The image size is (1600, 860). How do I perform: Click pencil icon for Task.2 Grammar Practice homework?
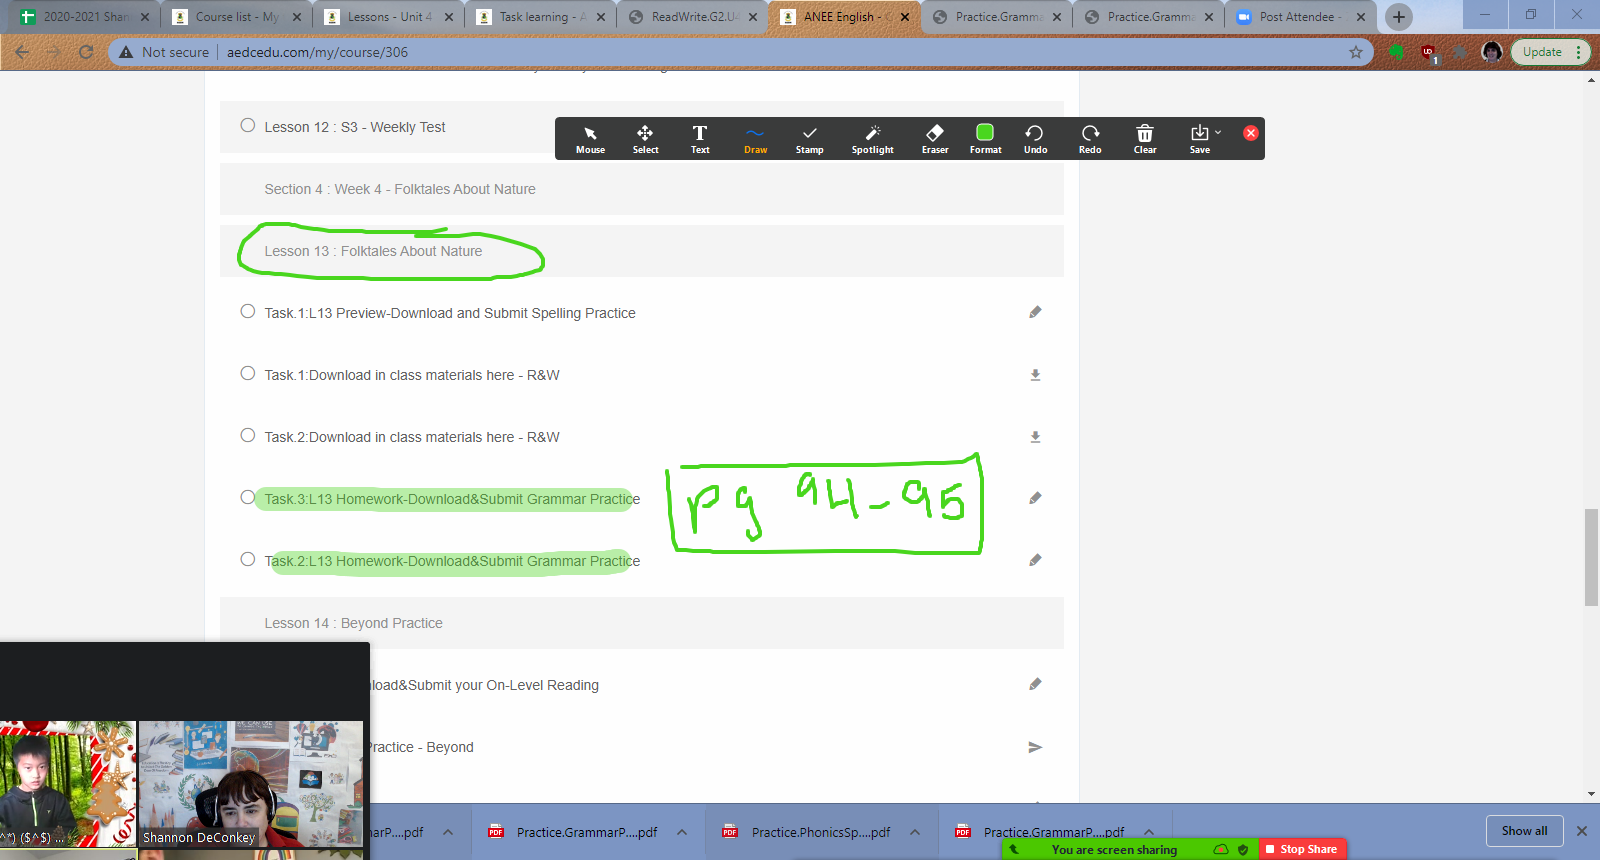tap(1035, 560)
